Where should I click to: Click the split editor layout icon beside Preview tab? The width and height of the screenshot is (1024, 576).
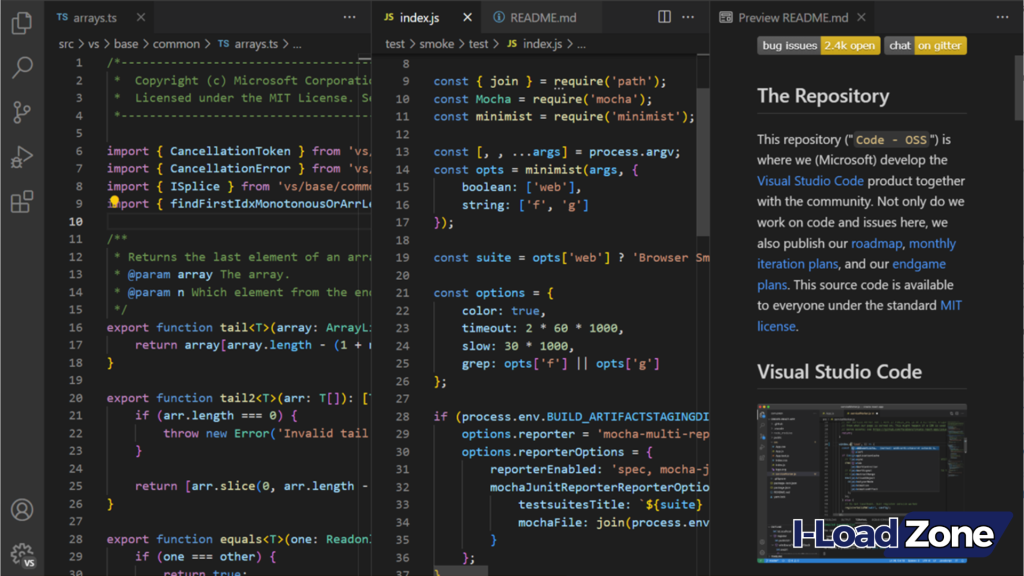point(664,16)
